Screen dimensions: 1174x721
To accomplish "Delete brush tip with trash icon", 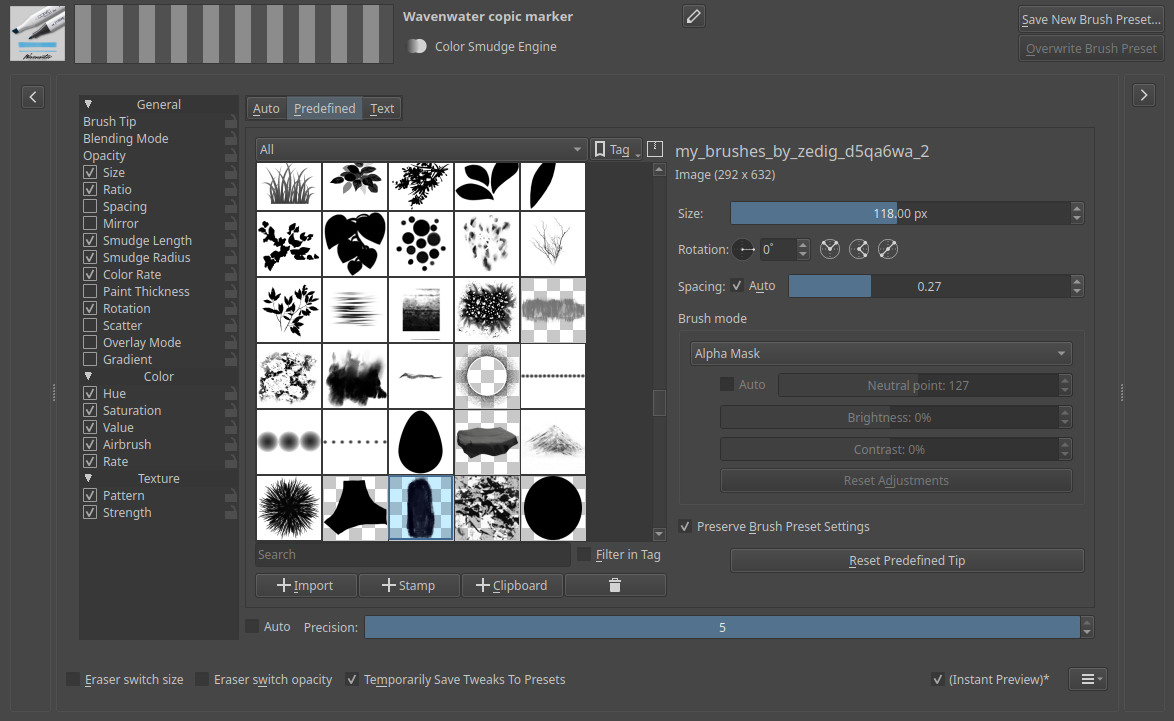I will (x=615, y=585).
